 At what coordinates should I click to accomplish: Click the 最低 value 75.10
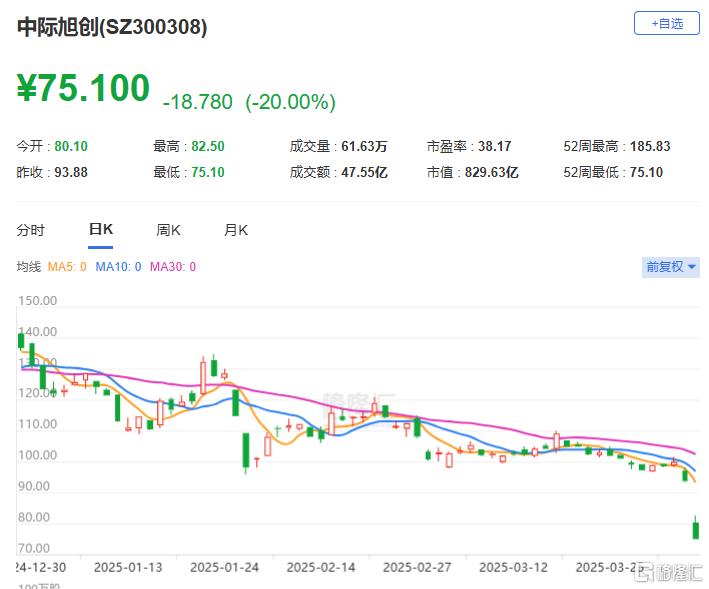click(208, 172)
